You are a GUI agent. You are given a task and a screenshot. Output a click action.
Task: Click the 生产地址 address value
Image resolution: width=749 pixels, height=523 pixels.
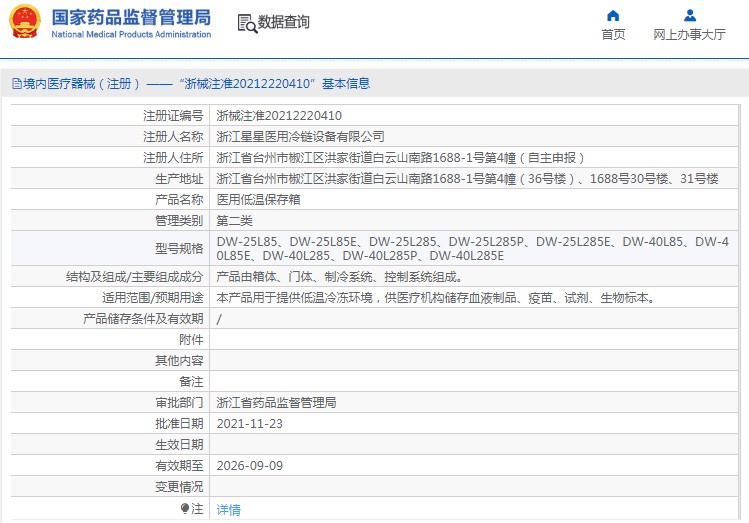tap(468, 179)
